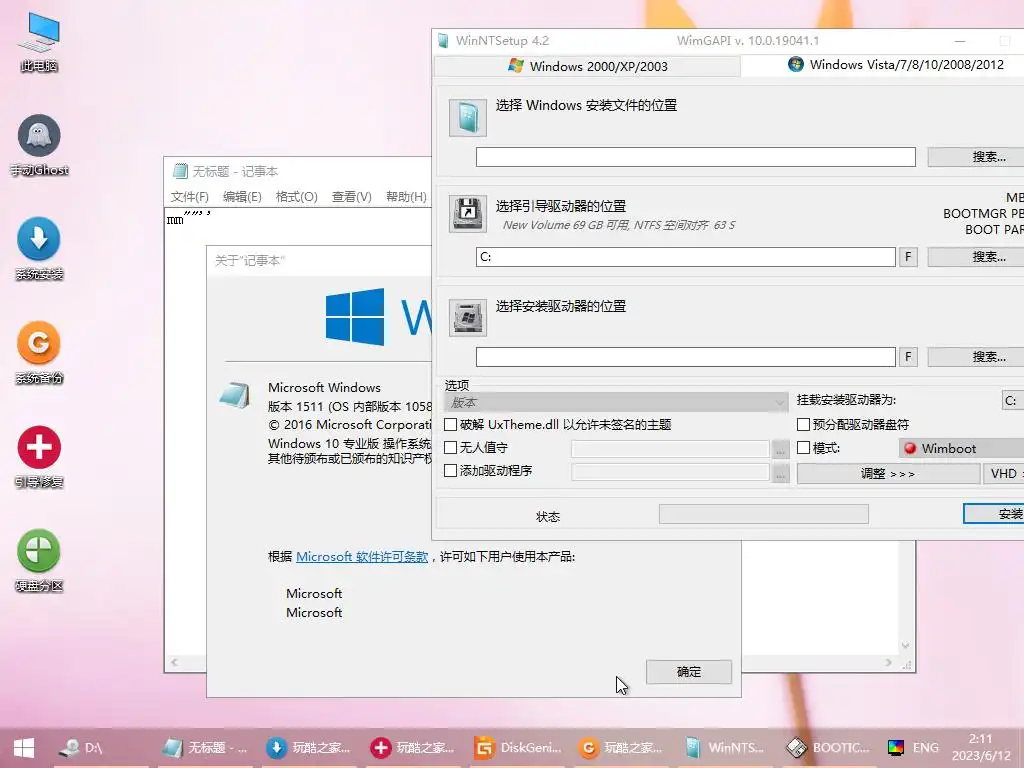Click the 状态 progress bar in WinNTSetup
1024x768 pixels.
tap(763, 514)
